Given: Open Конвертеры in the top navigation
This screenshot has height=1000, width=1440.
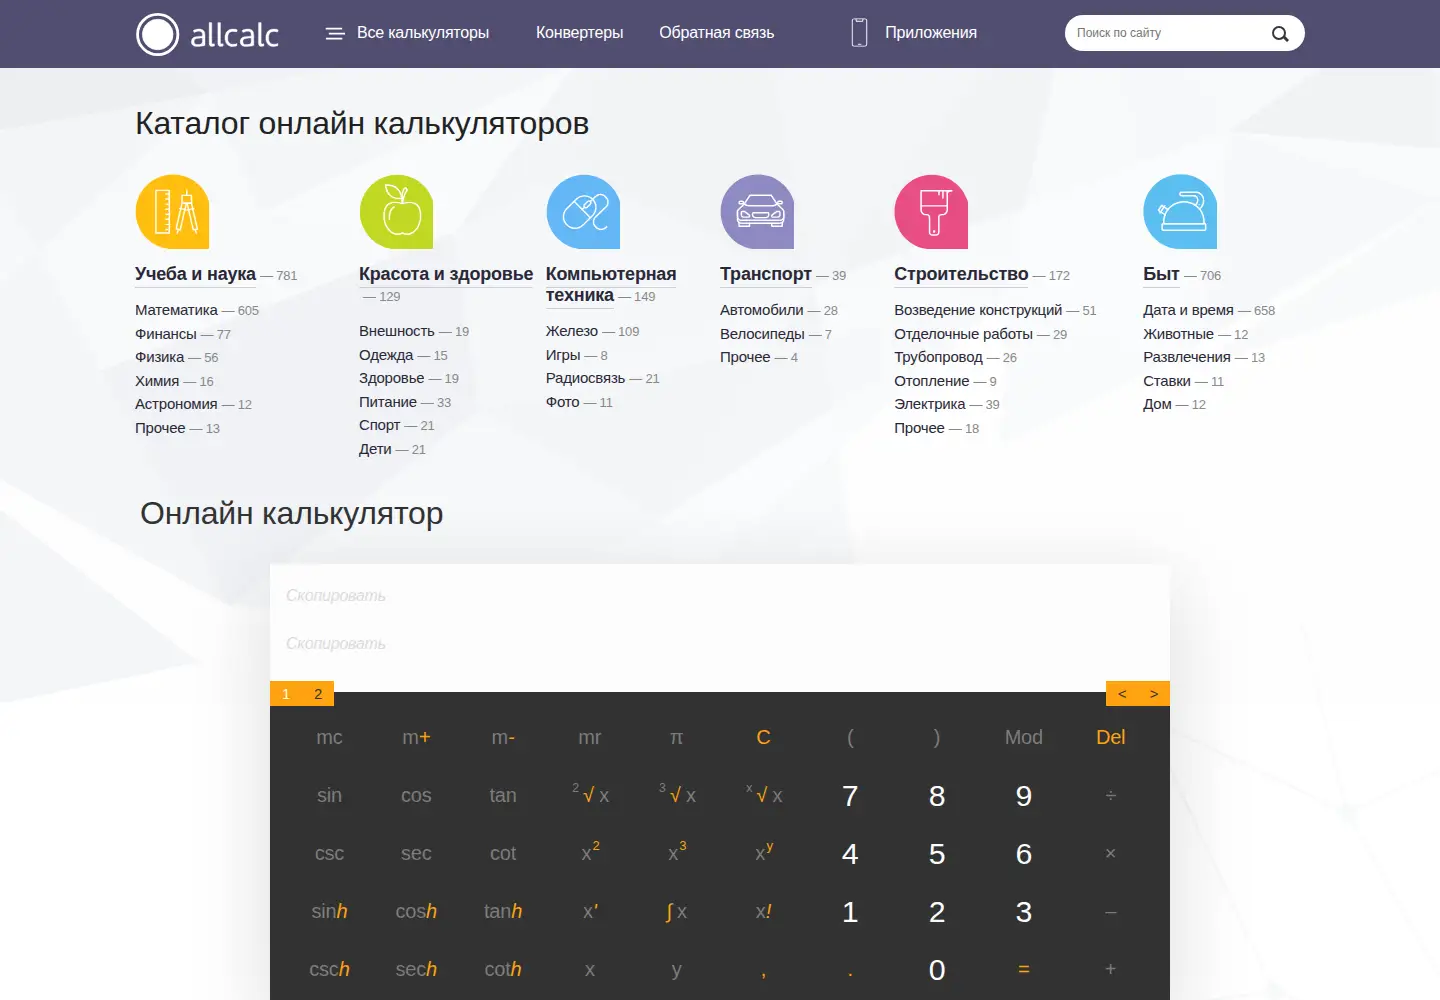Looking at the screenshot, I should (579, 33).
